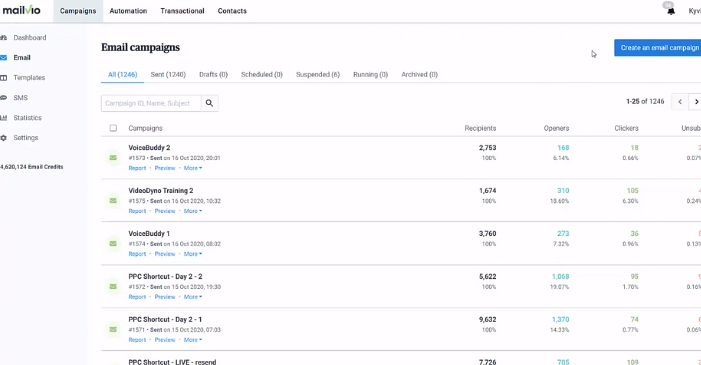The height and width of the screenshot is (365, 701).
Task: Open the Templates sidebar item
Action: tap(29, 78)
